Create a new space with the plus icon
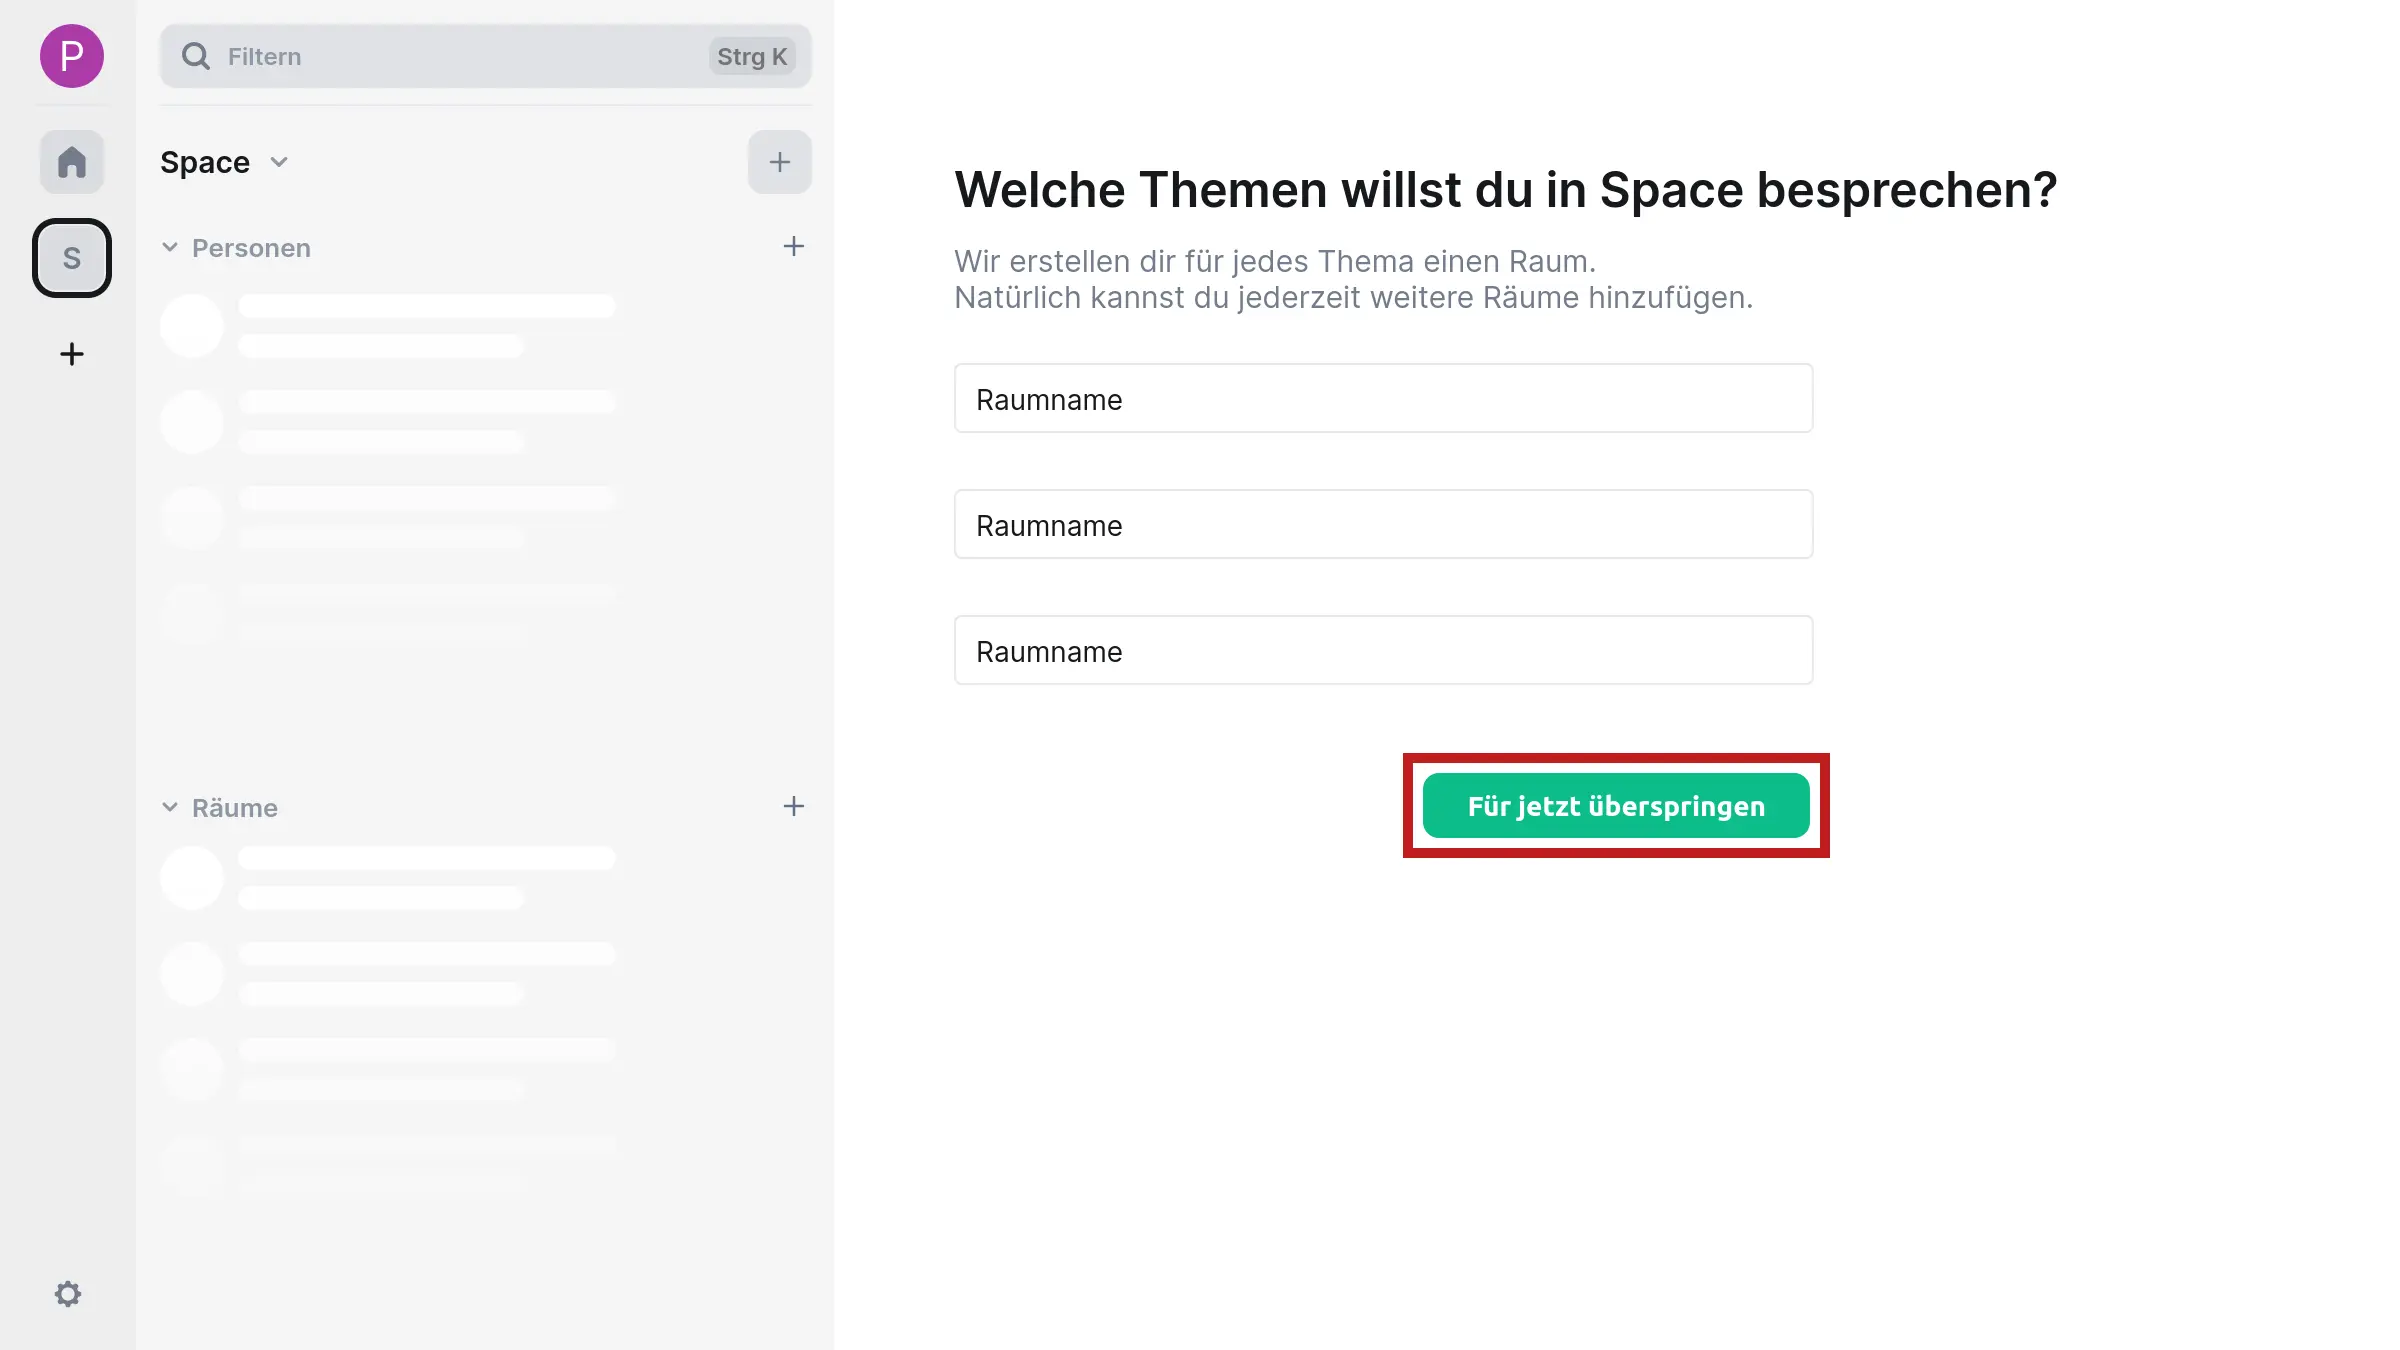Image resolution: width=2400 pixels, height=1350 pixels. 71,354
